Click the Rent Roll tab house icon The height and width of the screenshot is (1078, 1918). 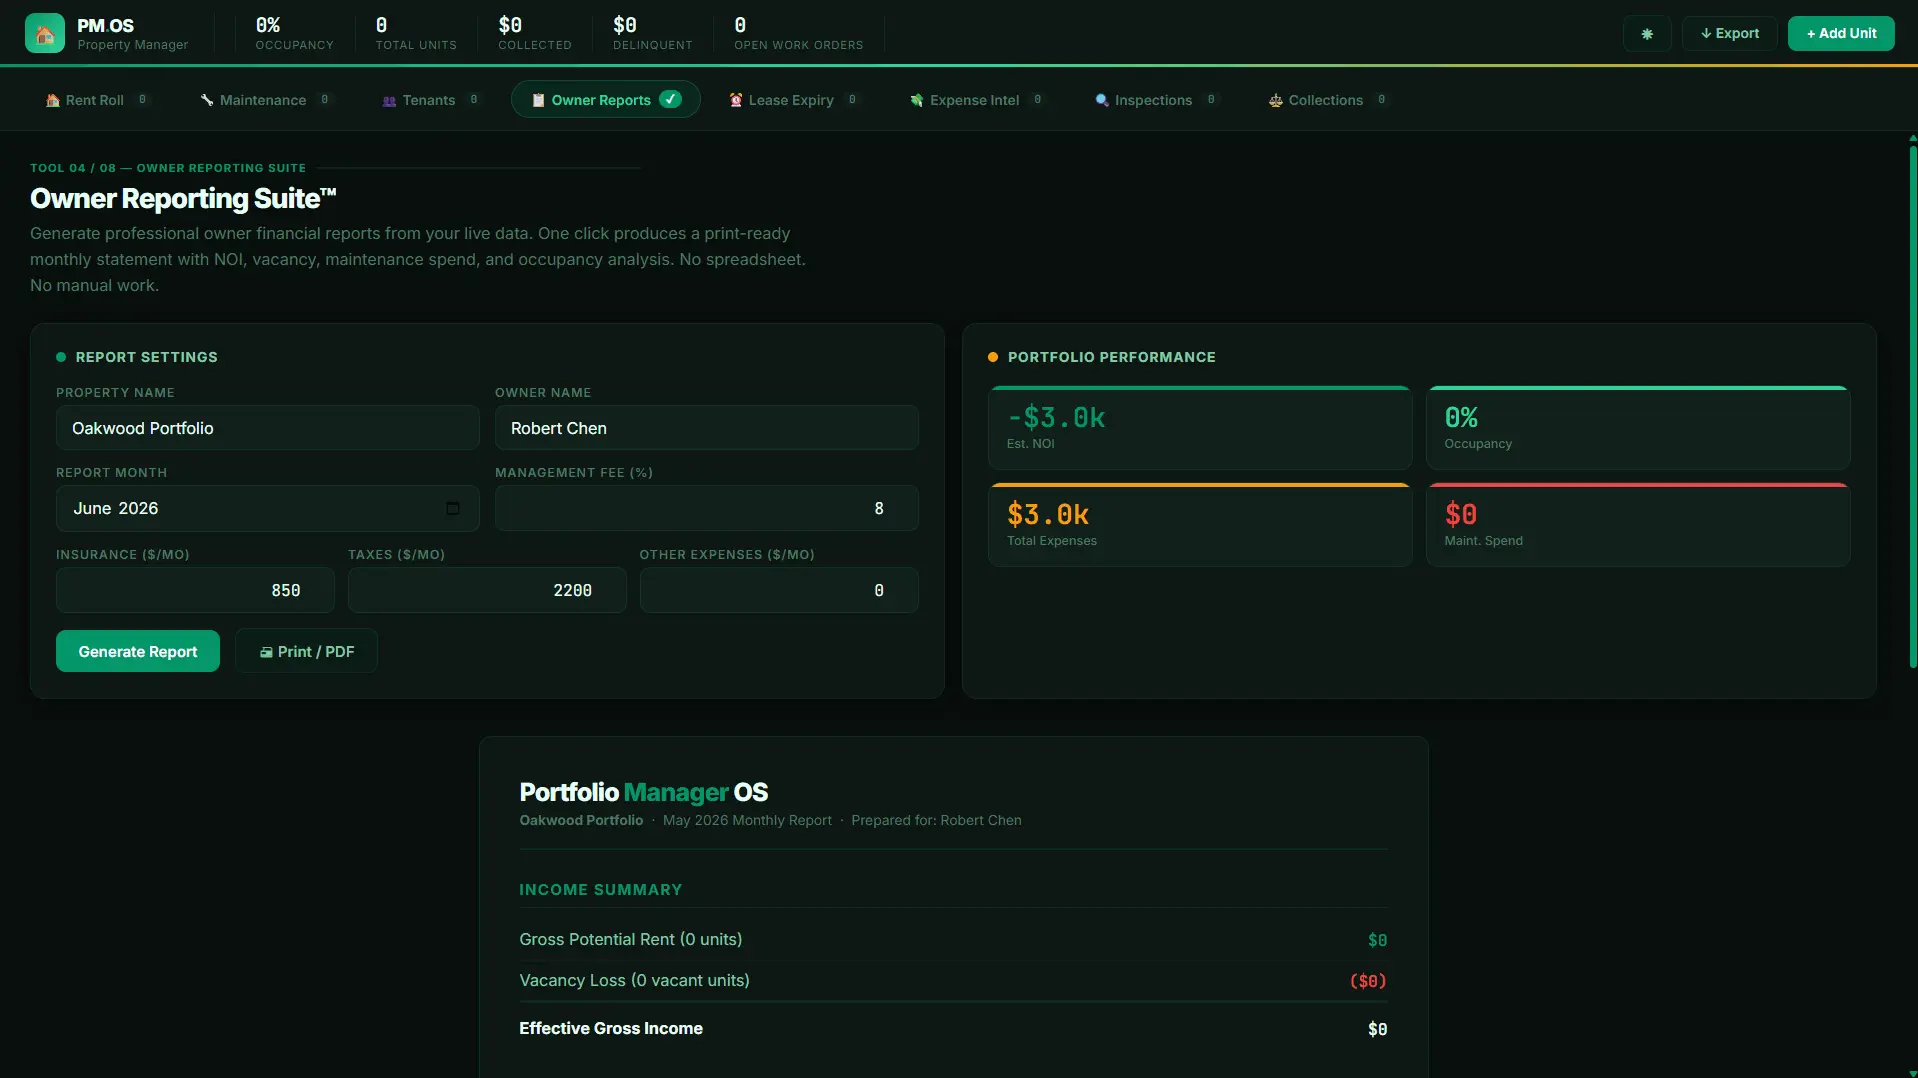coord(53,100)
